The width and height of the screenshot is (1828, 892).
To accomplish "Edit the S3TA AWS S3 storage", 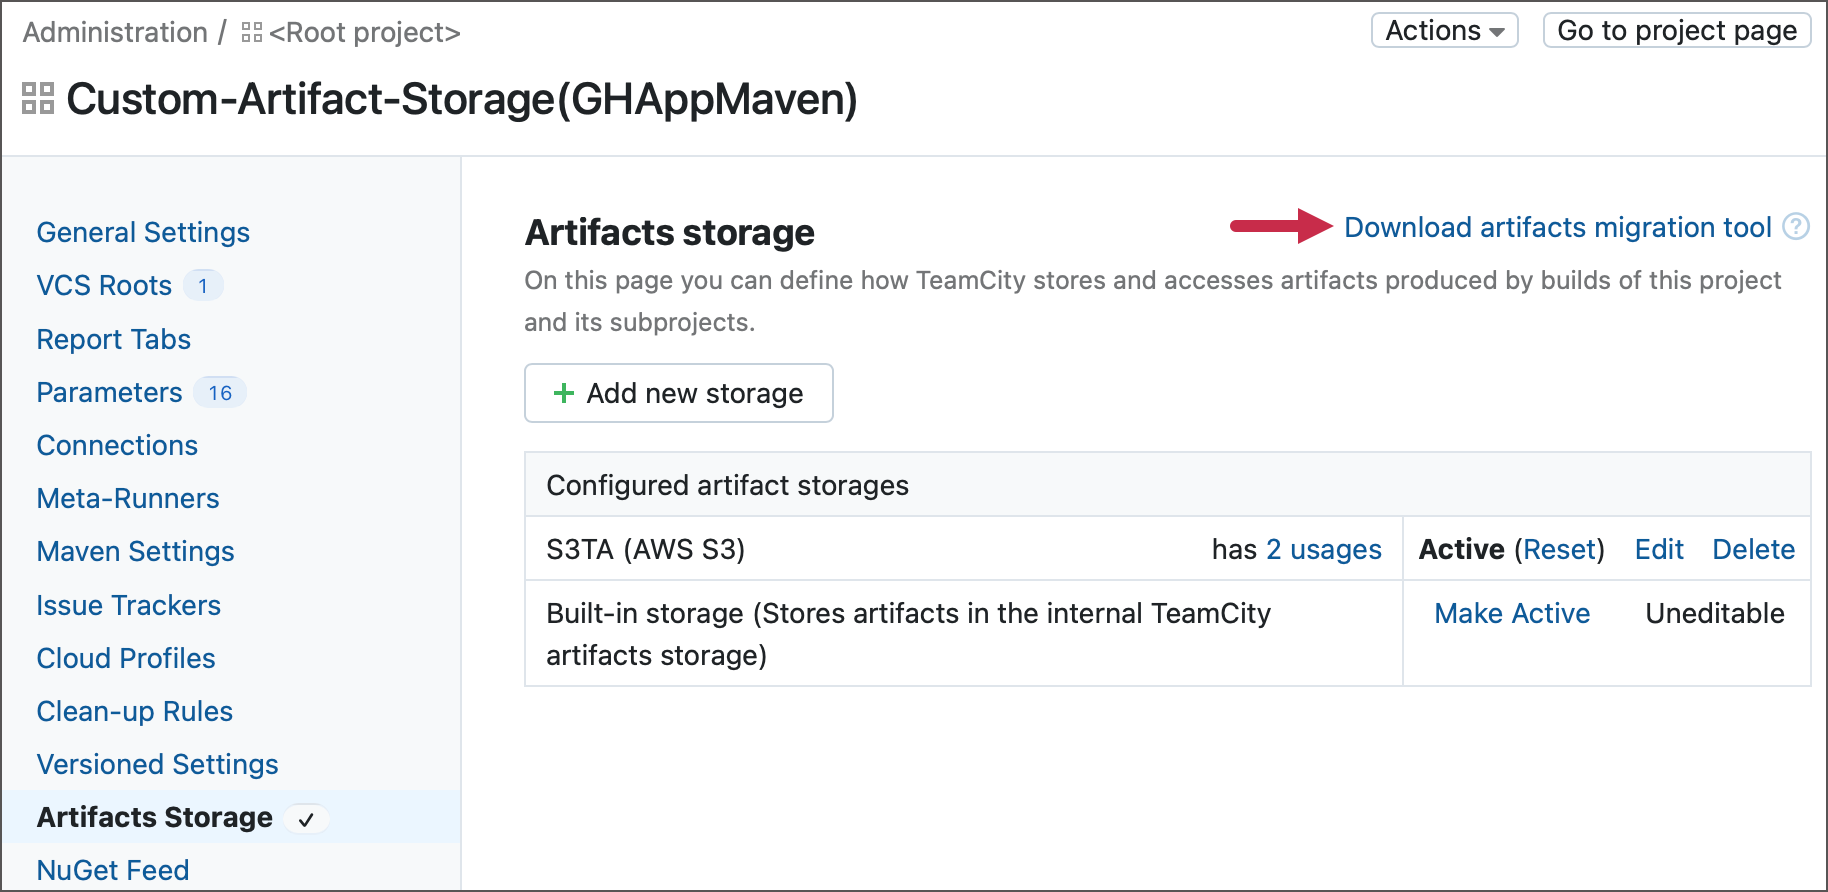I will (1658, 549).
